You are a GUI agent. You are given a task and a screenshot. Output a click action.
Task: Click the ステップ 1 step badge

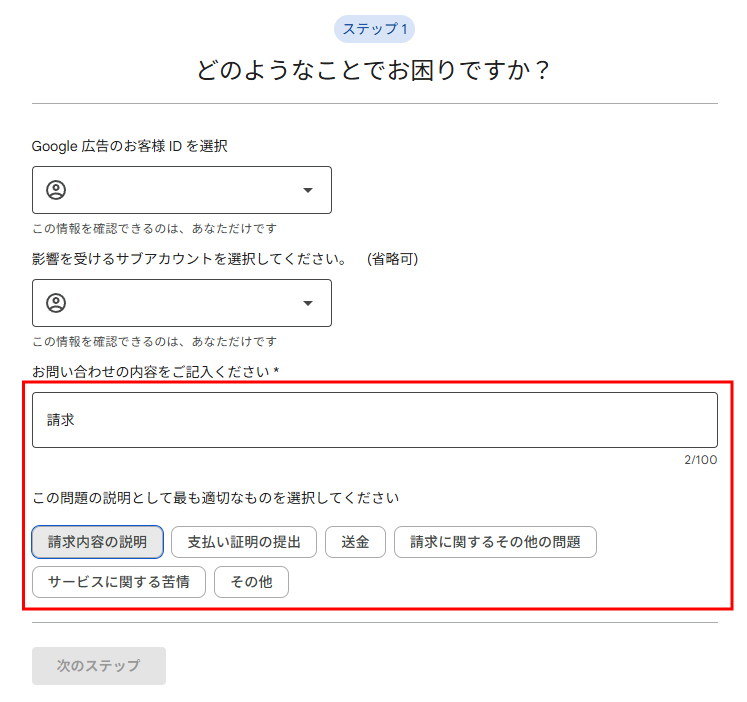coord(374,29)
